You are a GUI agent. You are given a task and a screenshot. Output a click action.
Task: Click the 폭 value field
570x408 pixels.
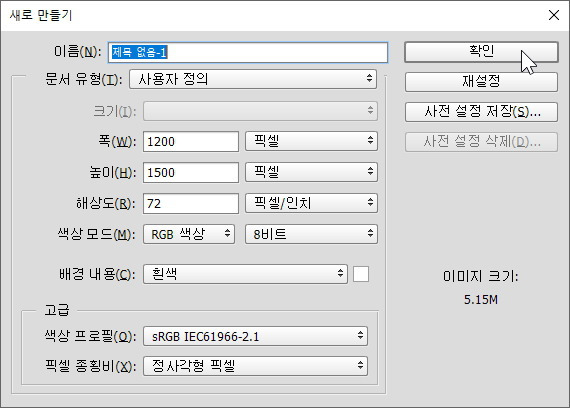[x=191, y=141]
